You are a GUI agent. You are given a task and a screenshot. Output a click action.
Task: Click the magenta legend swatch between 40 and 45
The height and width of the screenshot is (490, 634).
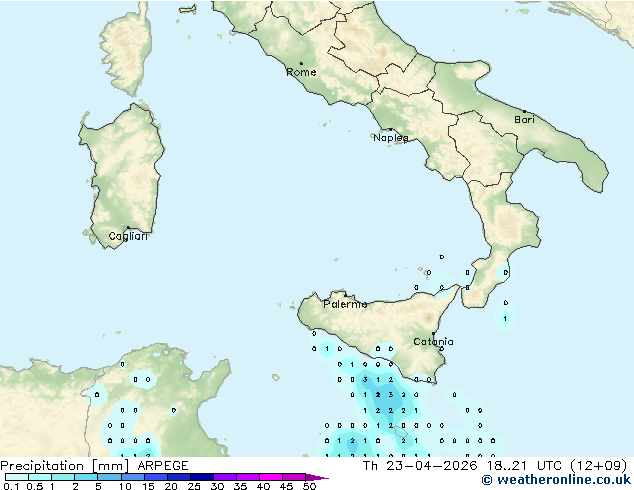pos(271,477)
